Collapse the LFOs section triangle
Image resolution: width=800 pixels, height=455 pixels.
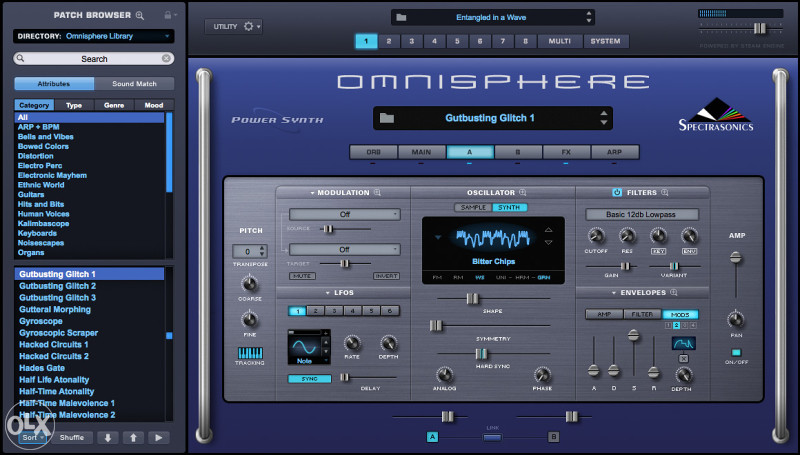[328, 293]
